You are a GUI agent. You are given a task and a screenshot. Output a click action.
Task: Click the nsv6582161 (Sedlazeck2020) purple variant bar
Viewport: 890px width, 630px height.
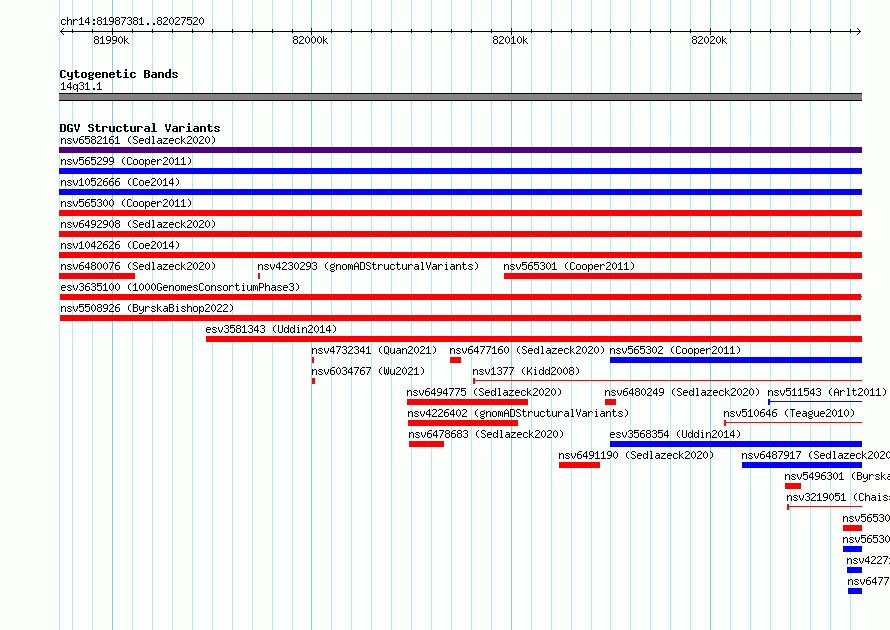tap(460, 150)
